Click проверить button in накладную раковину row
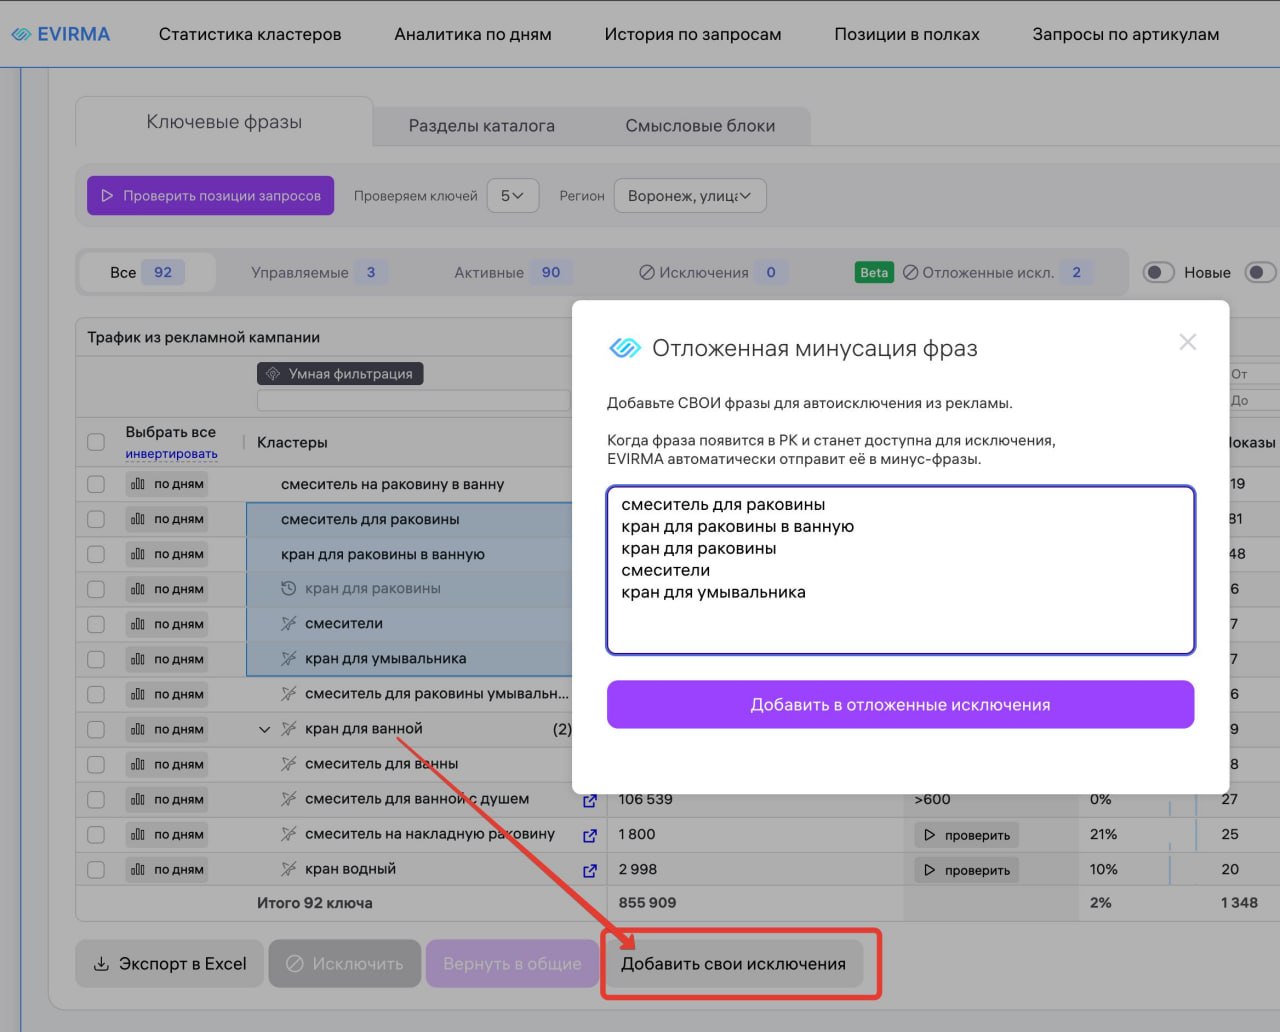This screenshot has width=1280, height=1032. [966, 835]
